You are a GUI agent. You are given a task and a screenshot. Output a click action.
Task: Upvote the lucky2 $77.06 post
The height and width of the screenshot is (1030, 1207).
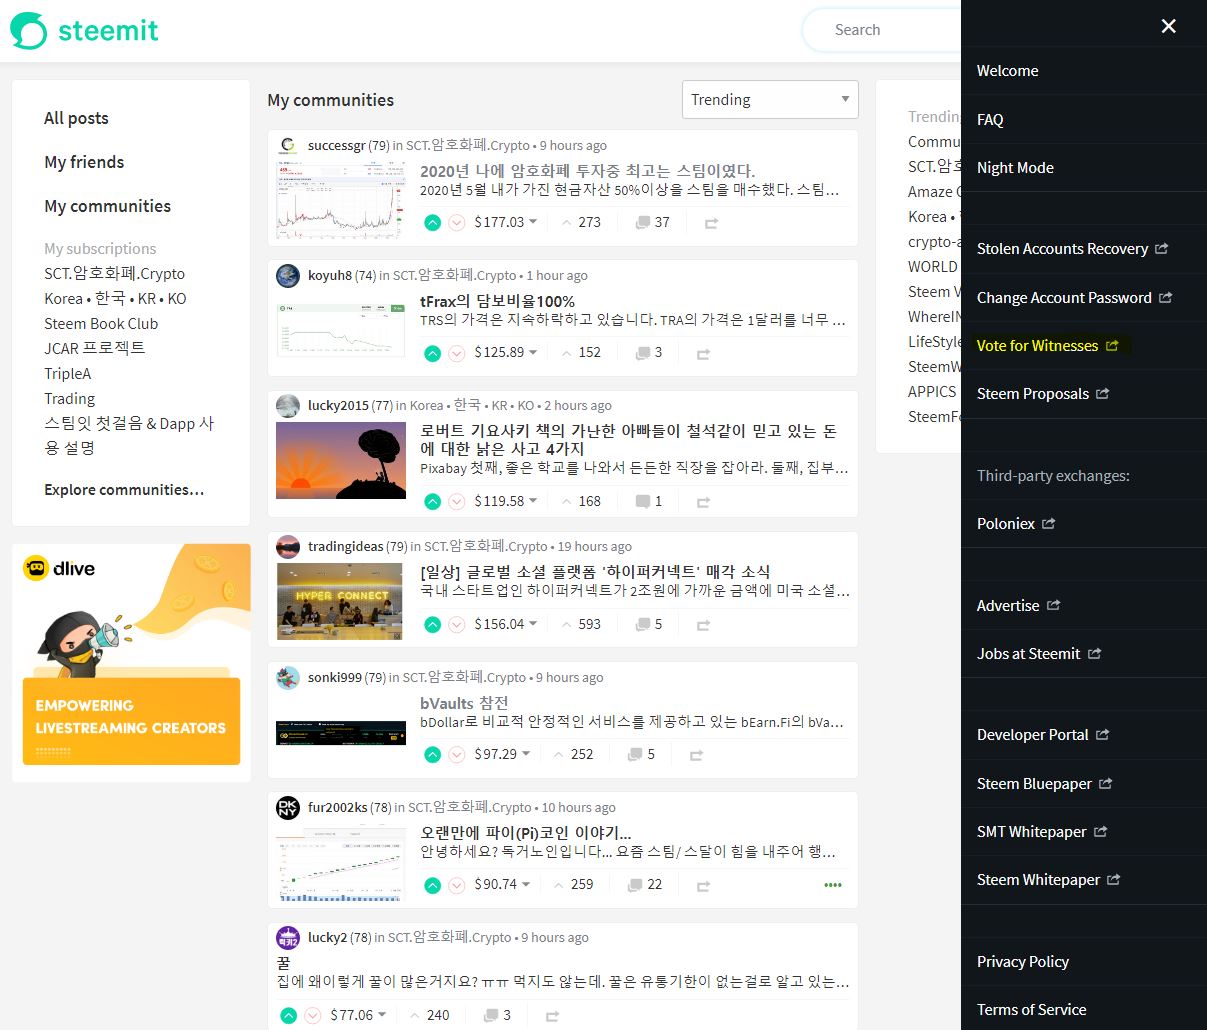pyautogui.click(x=288, y=1015)
